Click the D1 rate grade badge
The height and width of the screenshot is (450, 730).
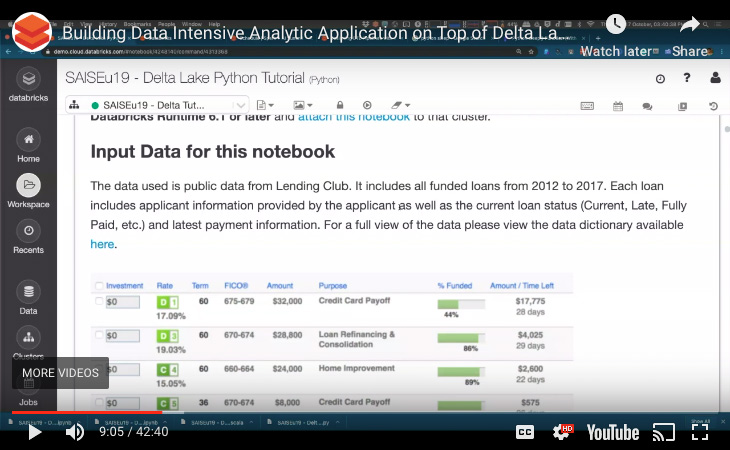[x=167, y=302]
